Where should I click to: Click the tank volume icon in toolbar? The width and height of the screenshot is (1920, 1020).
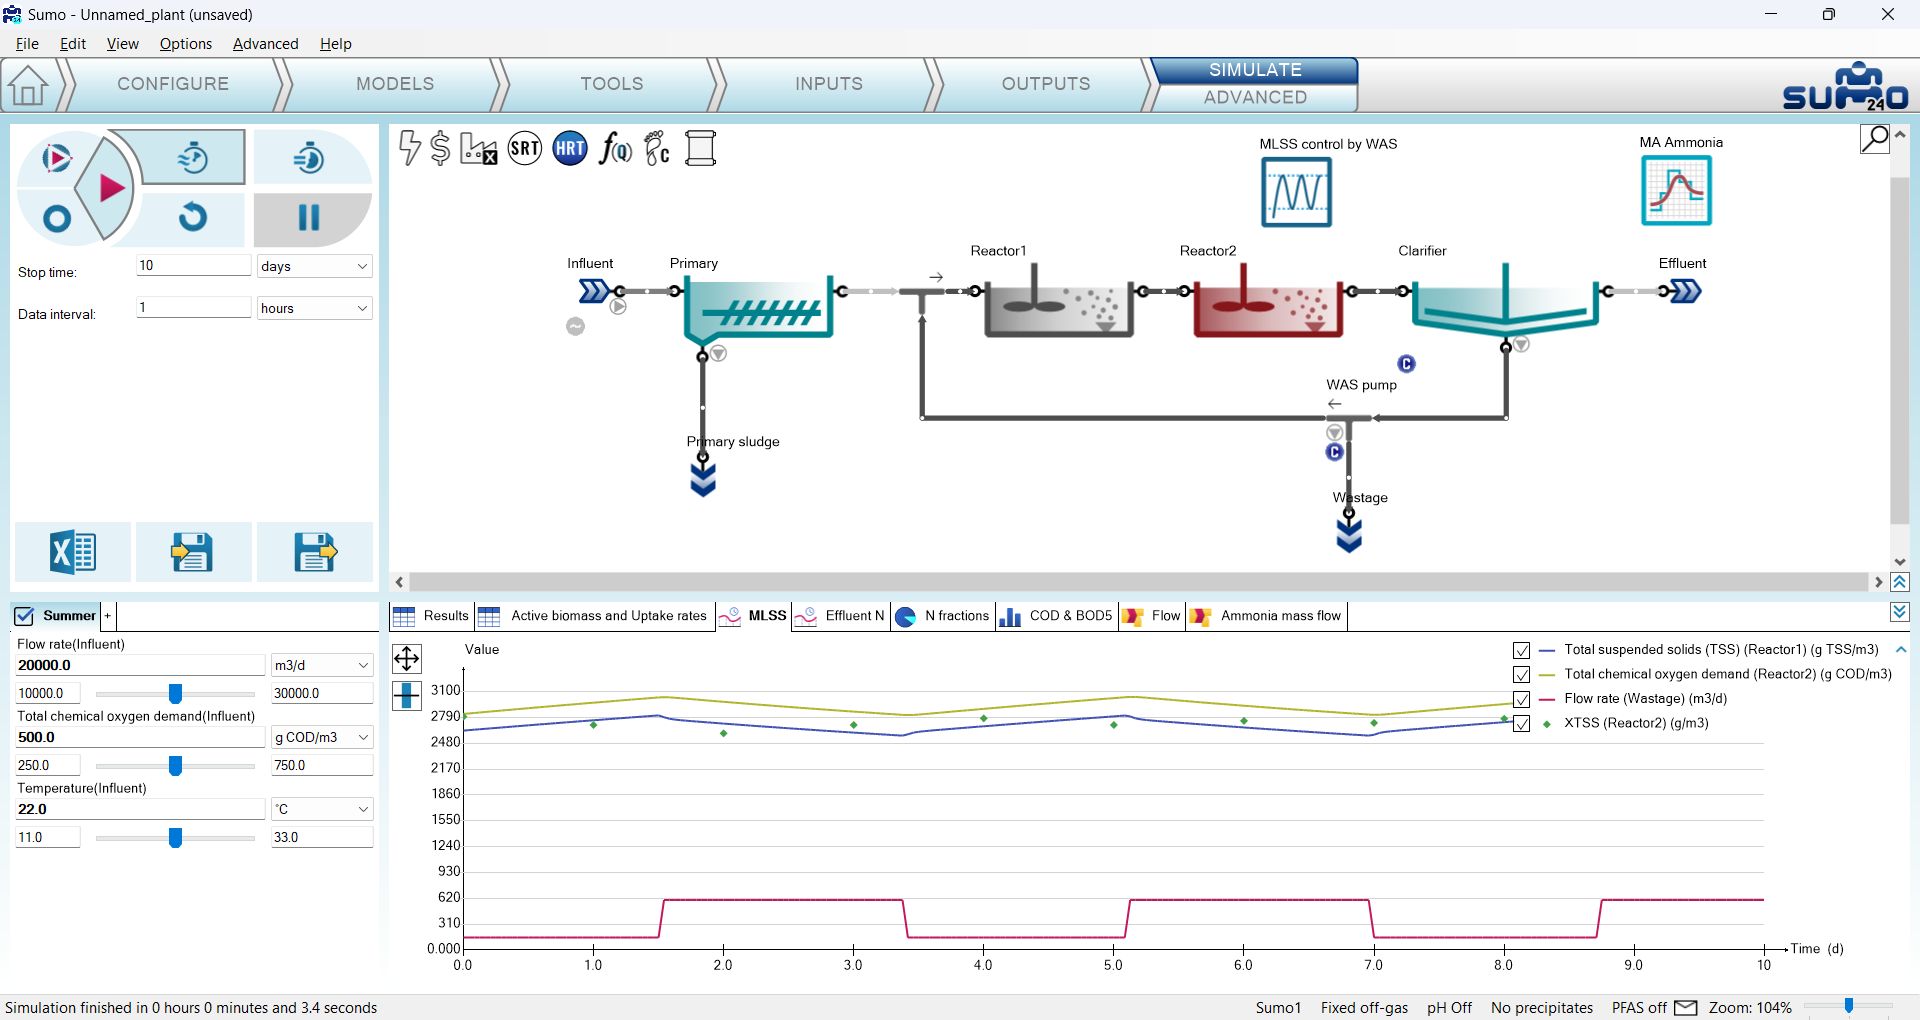(x=700, y=148)
